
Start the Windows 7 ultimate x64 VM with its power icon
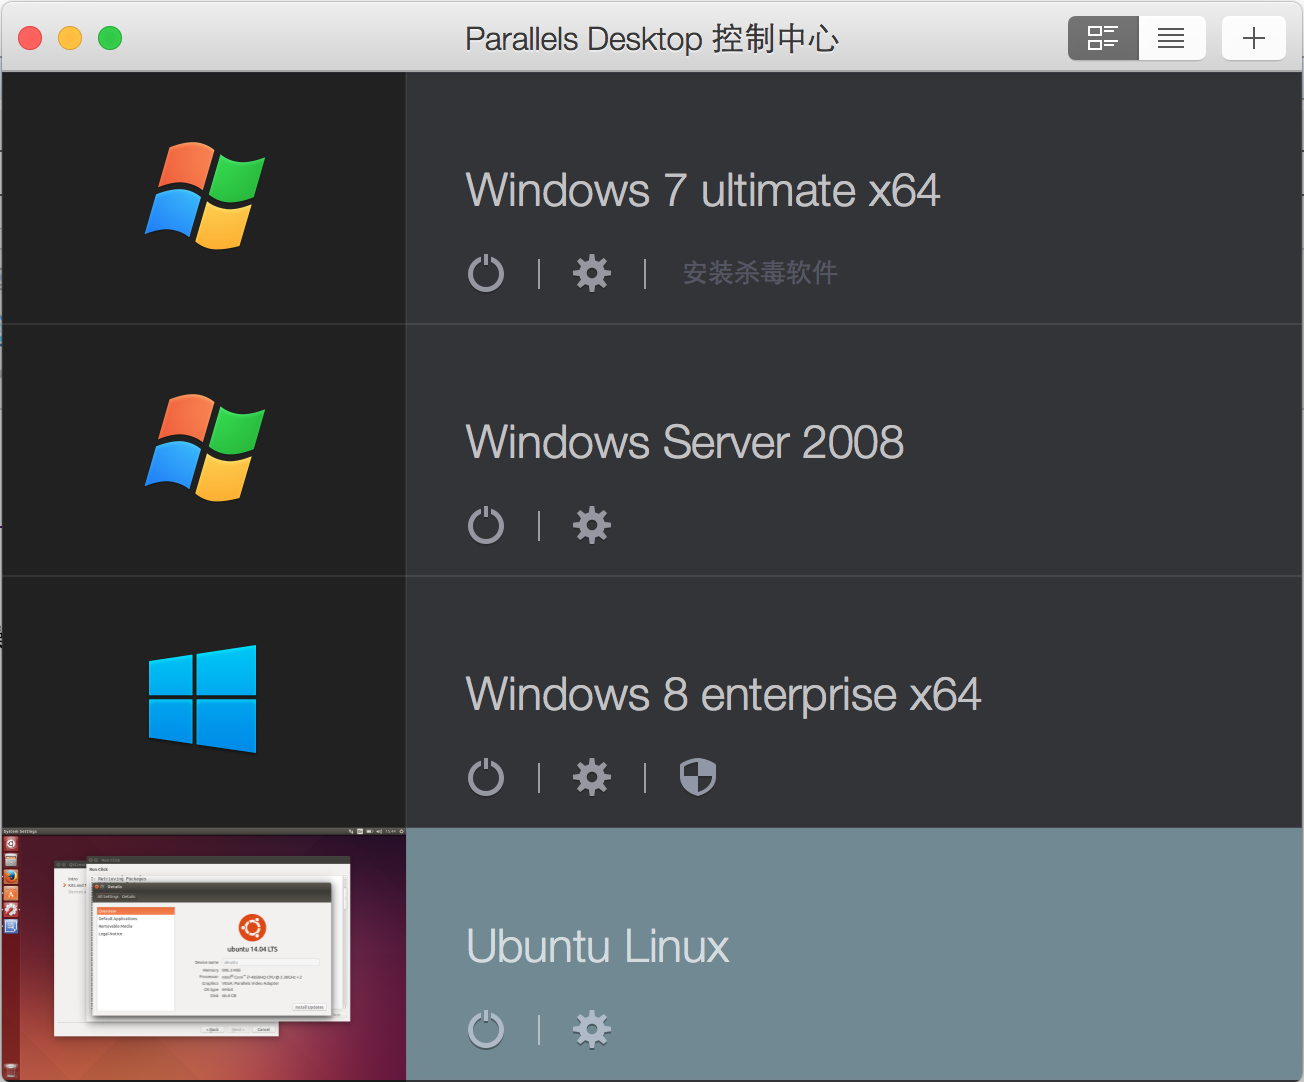pyautogui.click(x=486, y=273)
